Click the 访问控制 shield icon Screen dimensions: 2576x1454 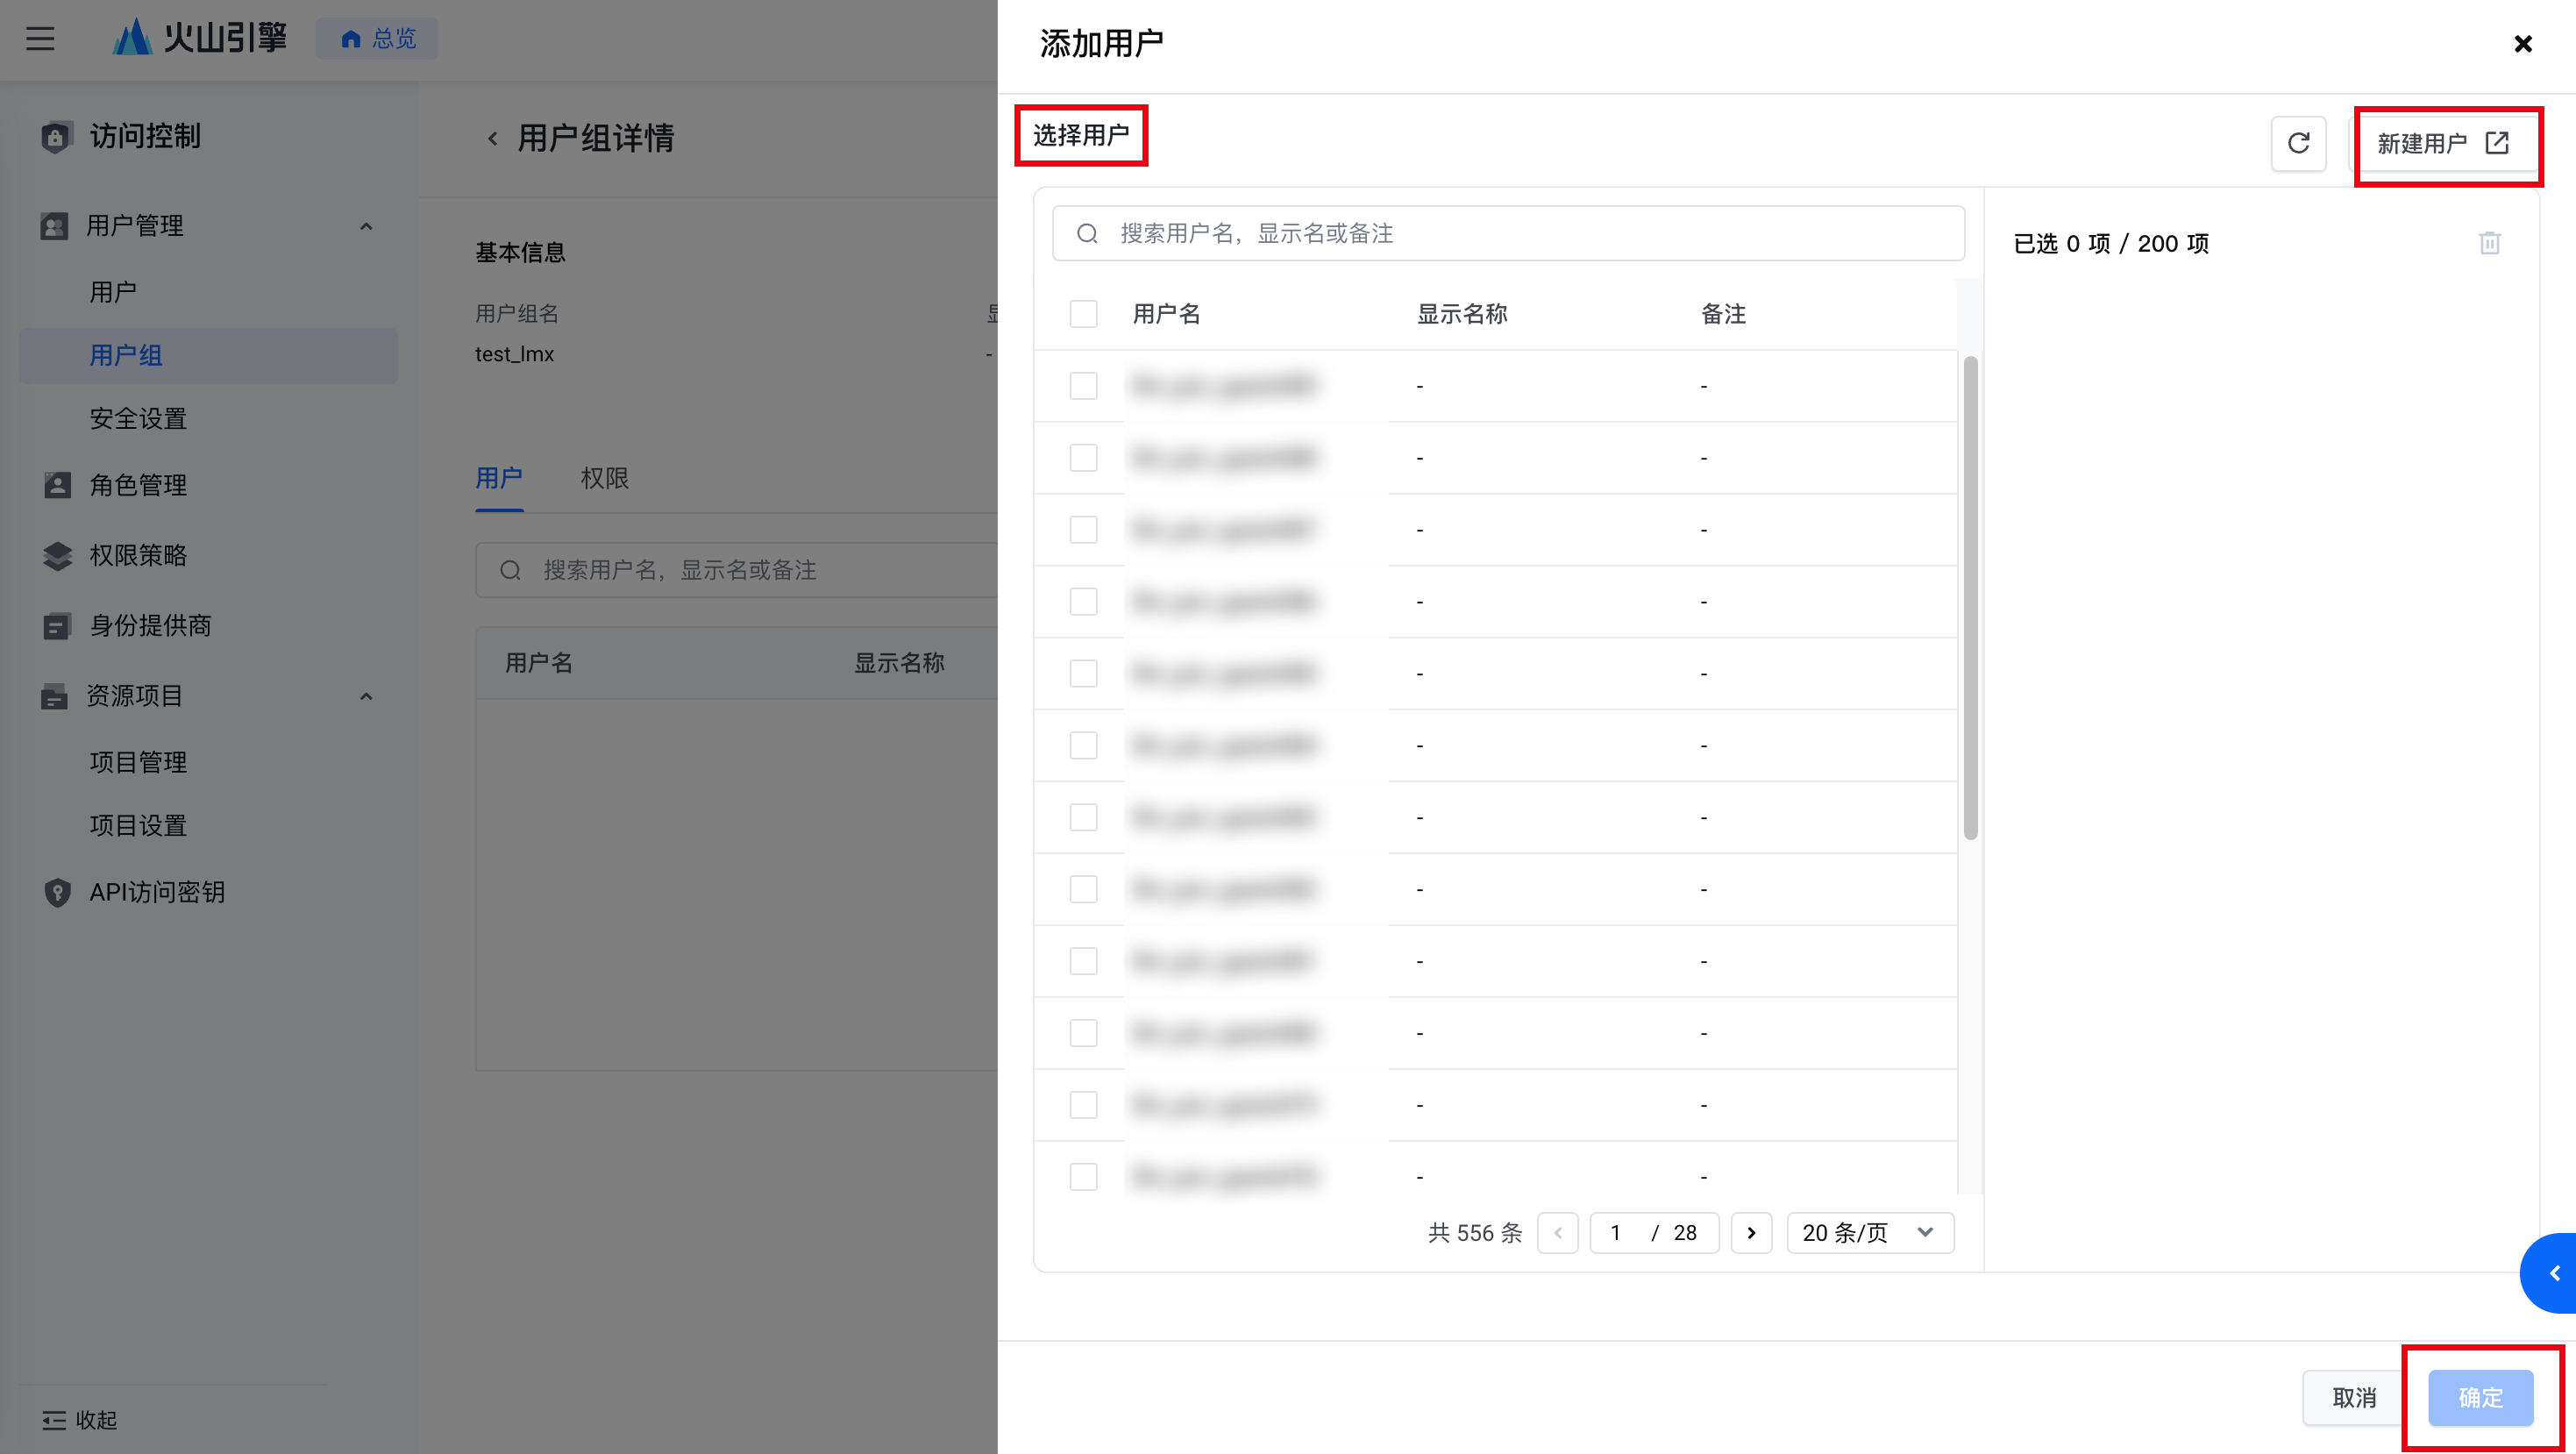coord(56,136)
